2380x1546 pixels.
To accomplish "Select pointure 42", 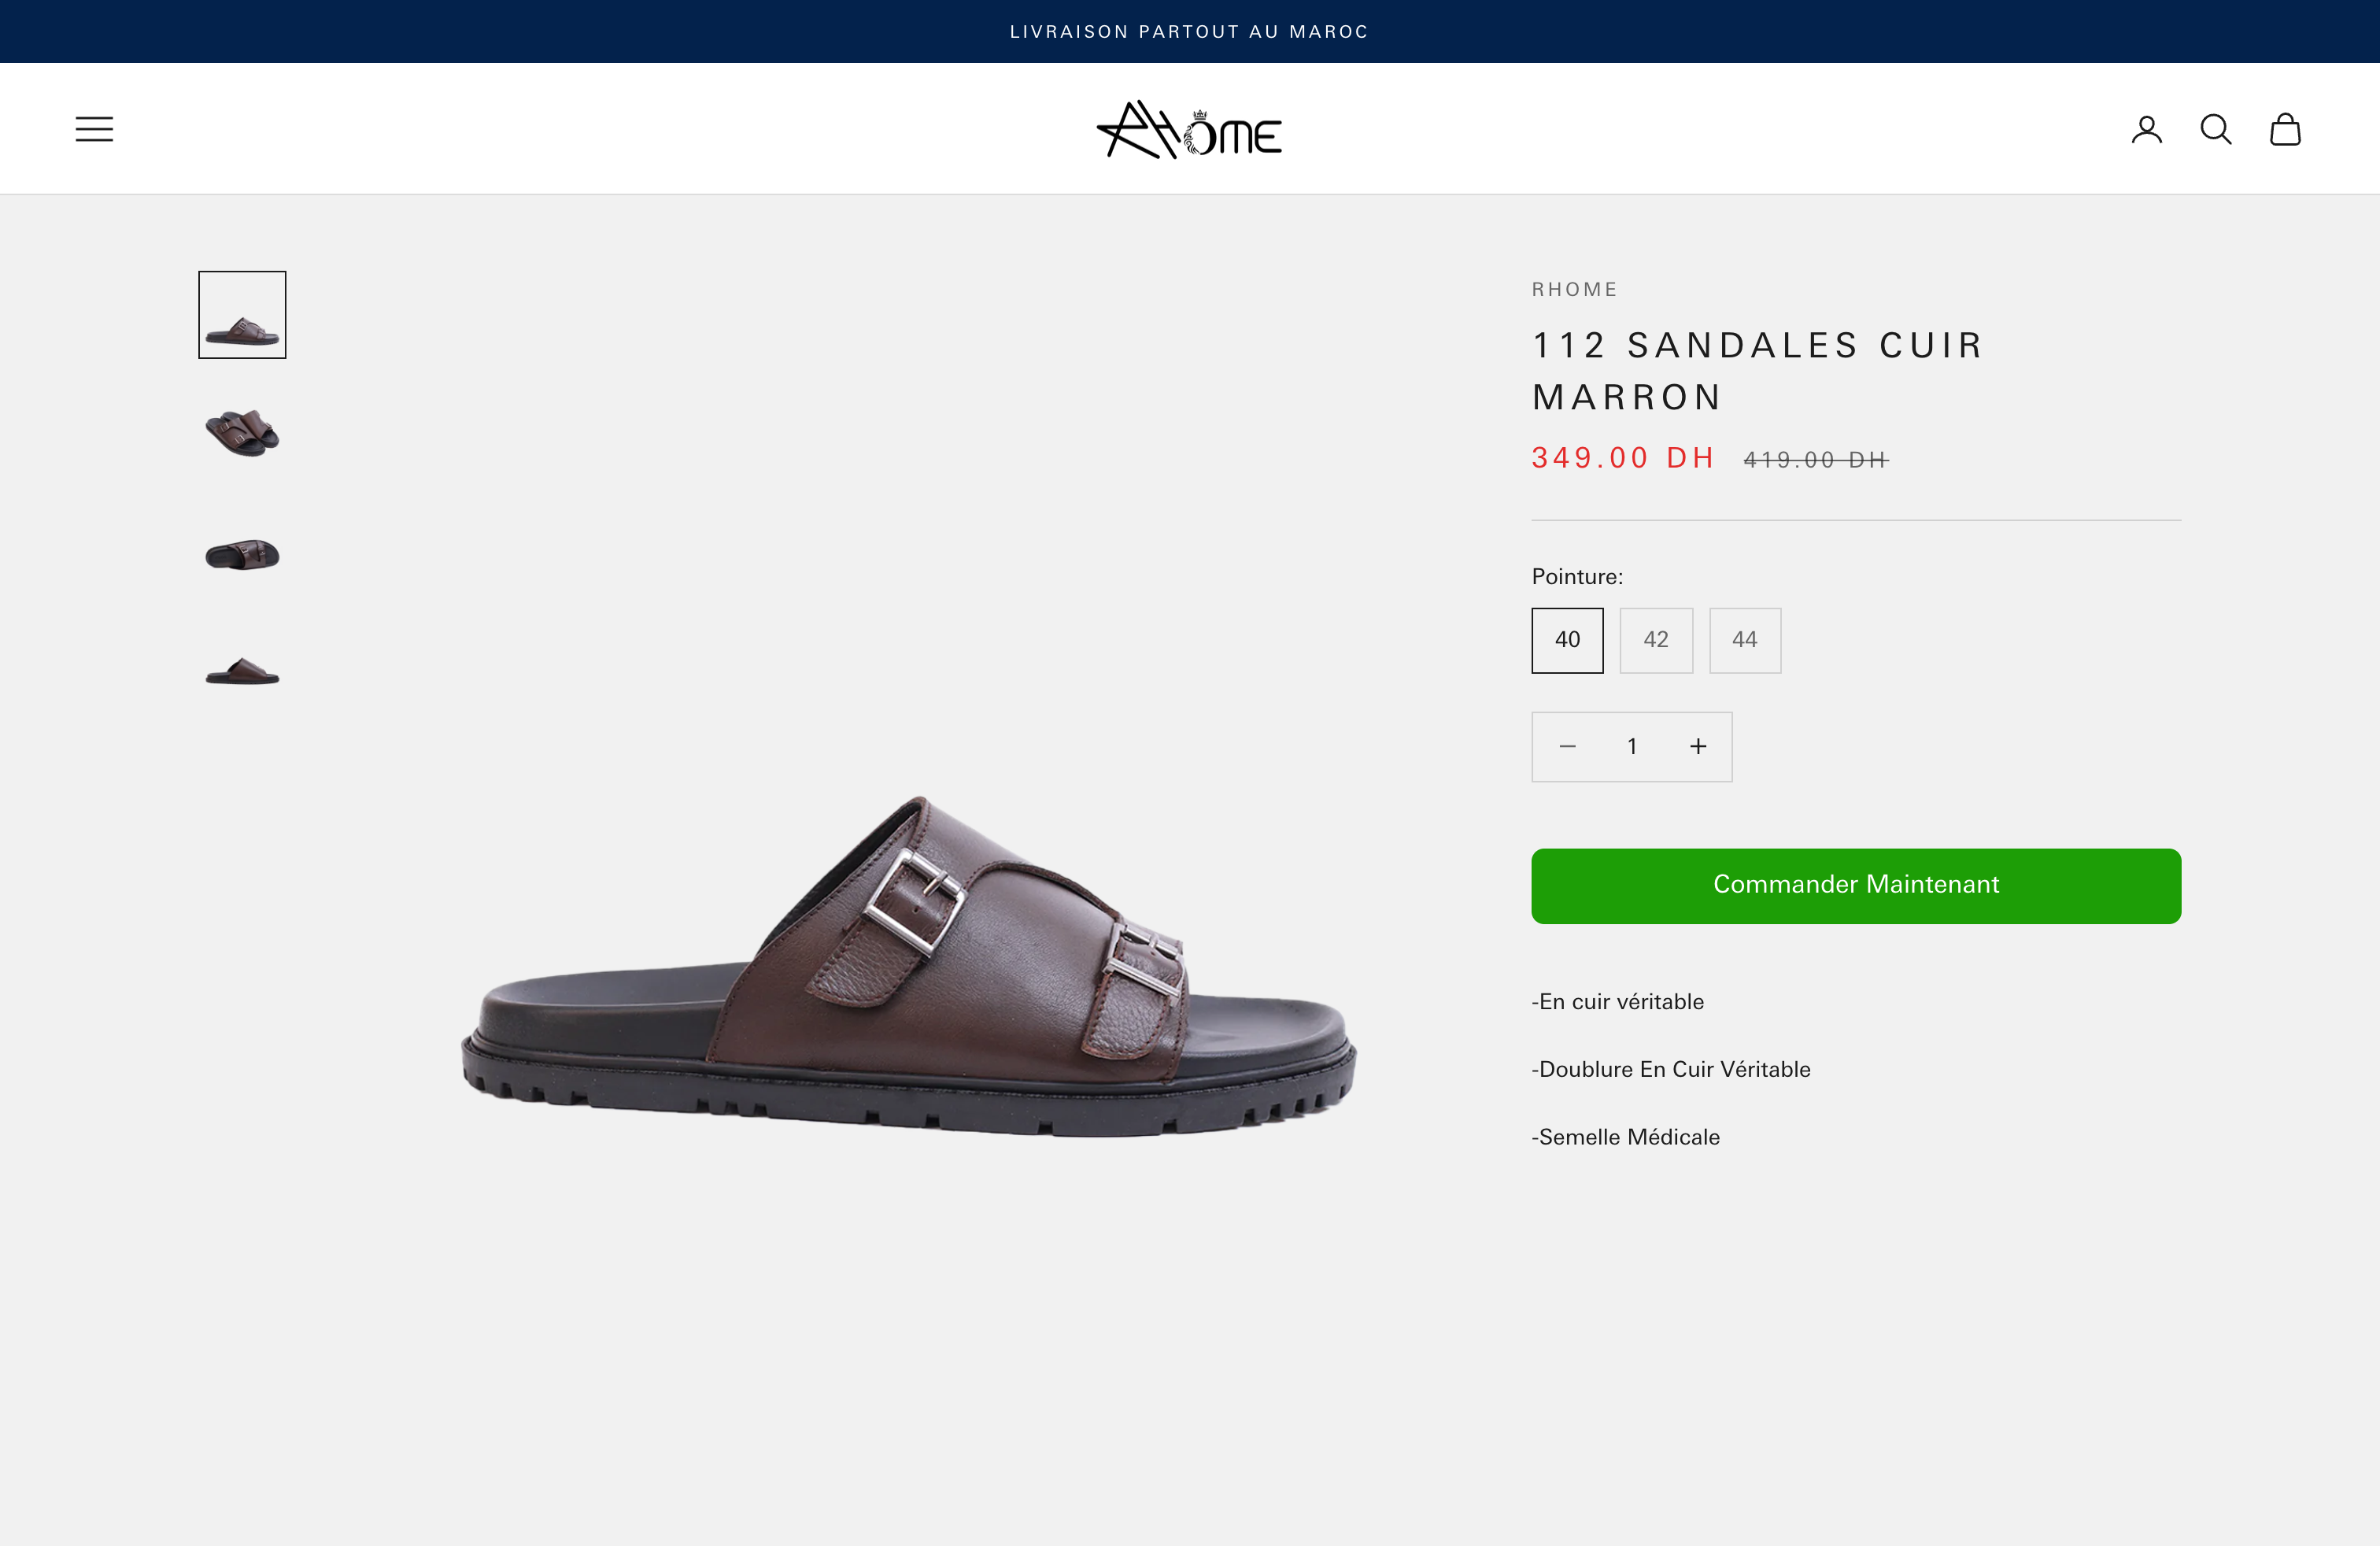I will [x=1656, y=640].
